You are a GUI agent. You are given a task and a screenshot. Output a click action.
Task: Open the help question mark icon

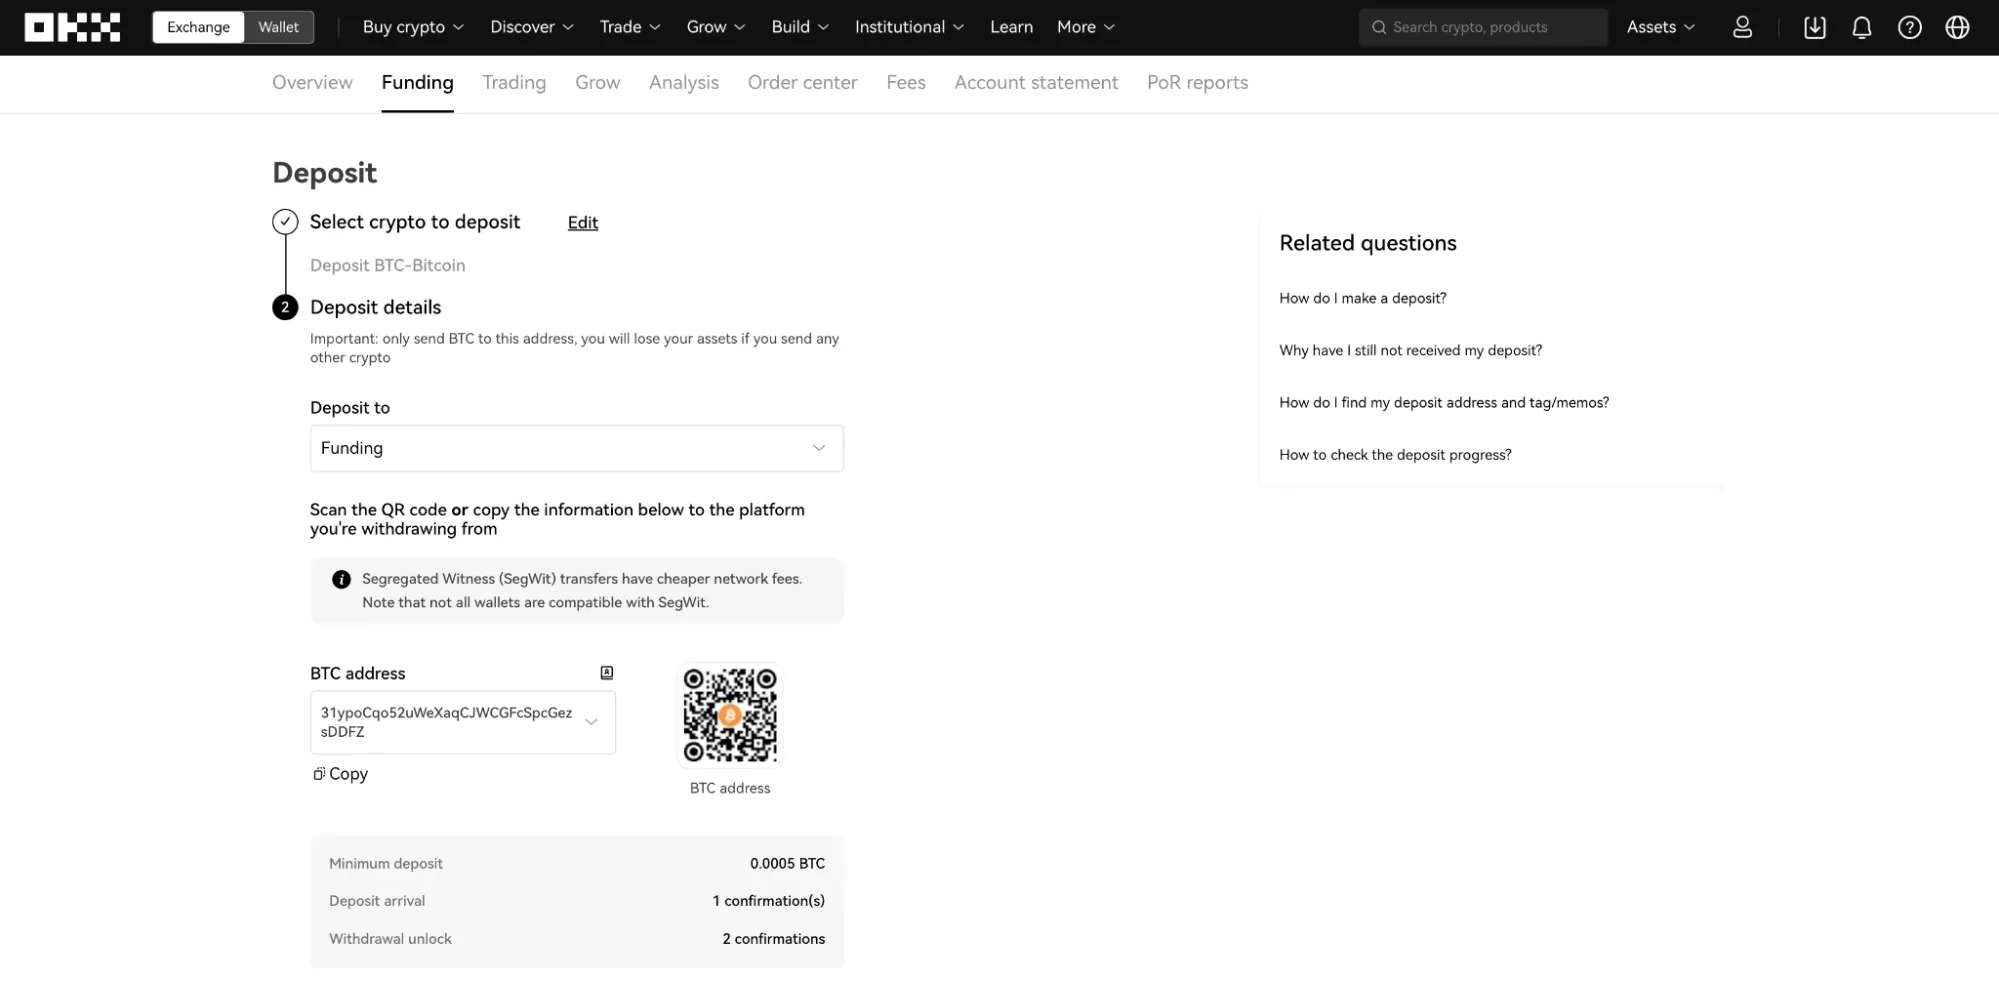point(1909,27)
